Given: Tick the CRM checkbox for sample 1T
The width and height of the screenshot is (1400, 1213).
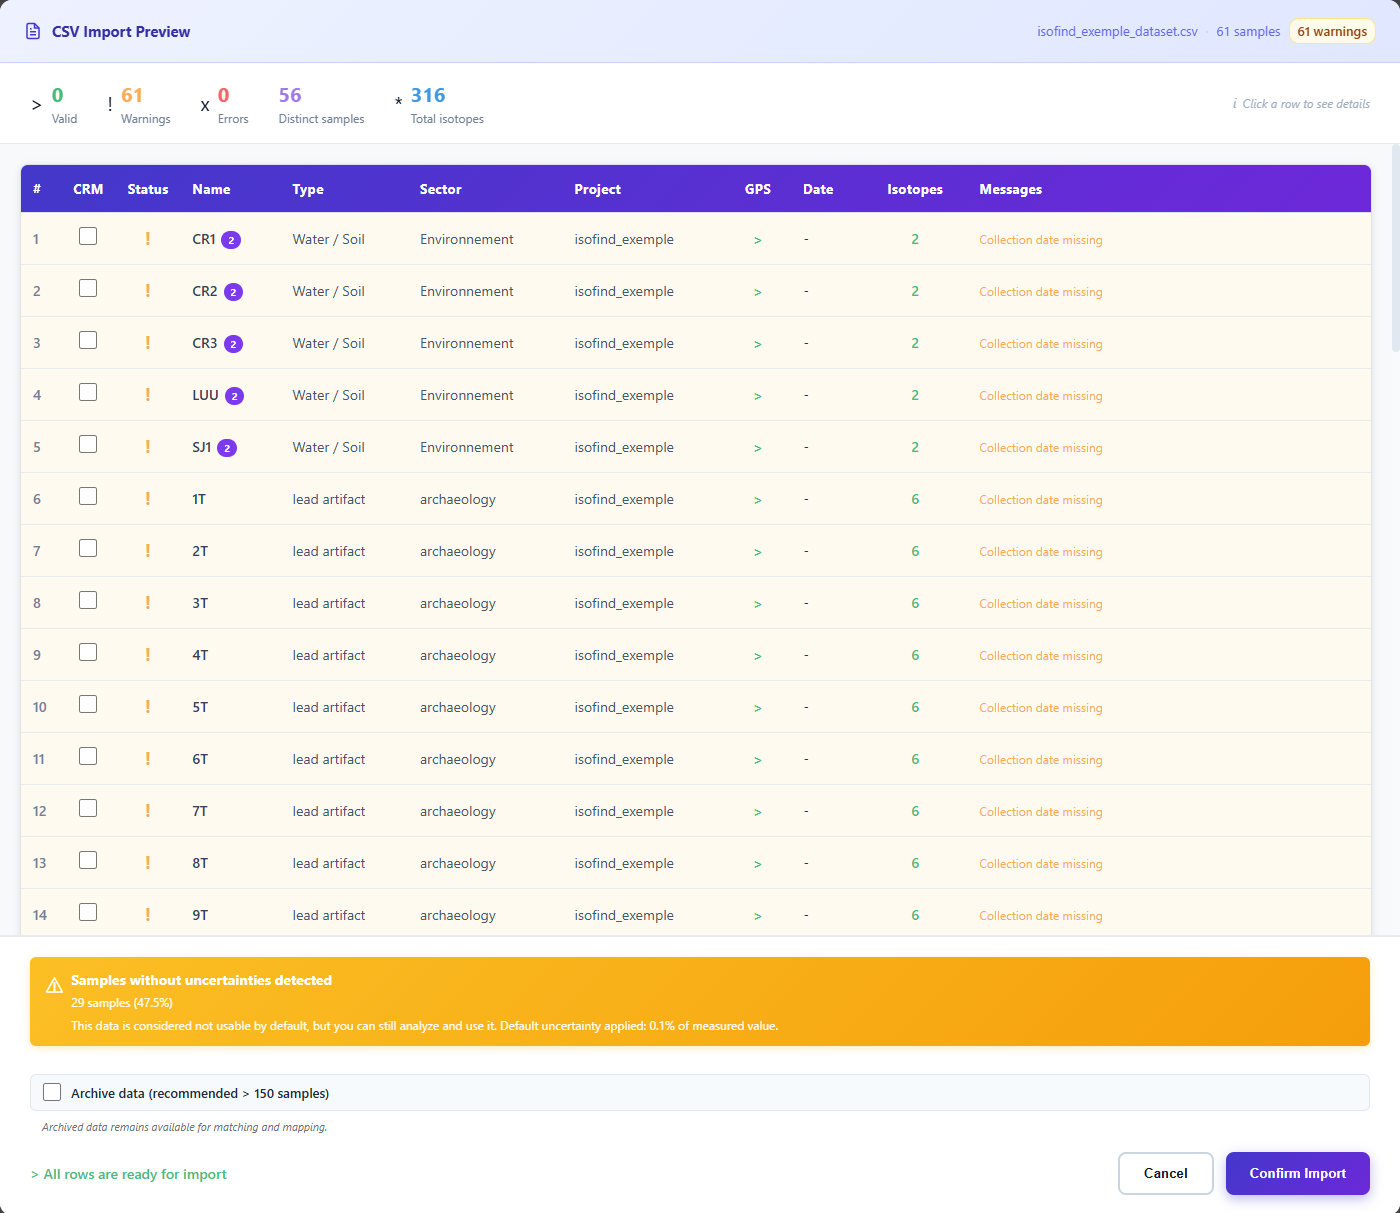Looking at the screenshot, I should click(88, 496).
